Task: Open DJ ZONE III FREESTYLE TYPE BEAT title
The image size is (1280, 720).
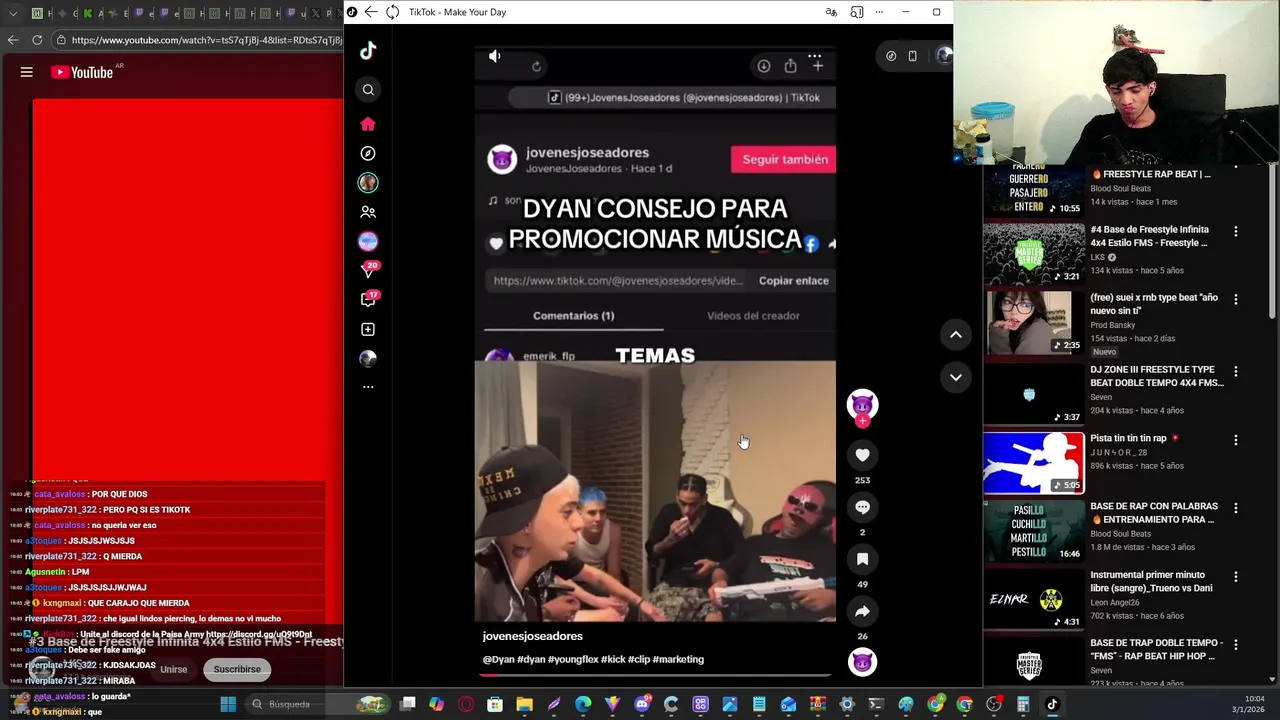Action: pos(1156,376)
